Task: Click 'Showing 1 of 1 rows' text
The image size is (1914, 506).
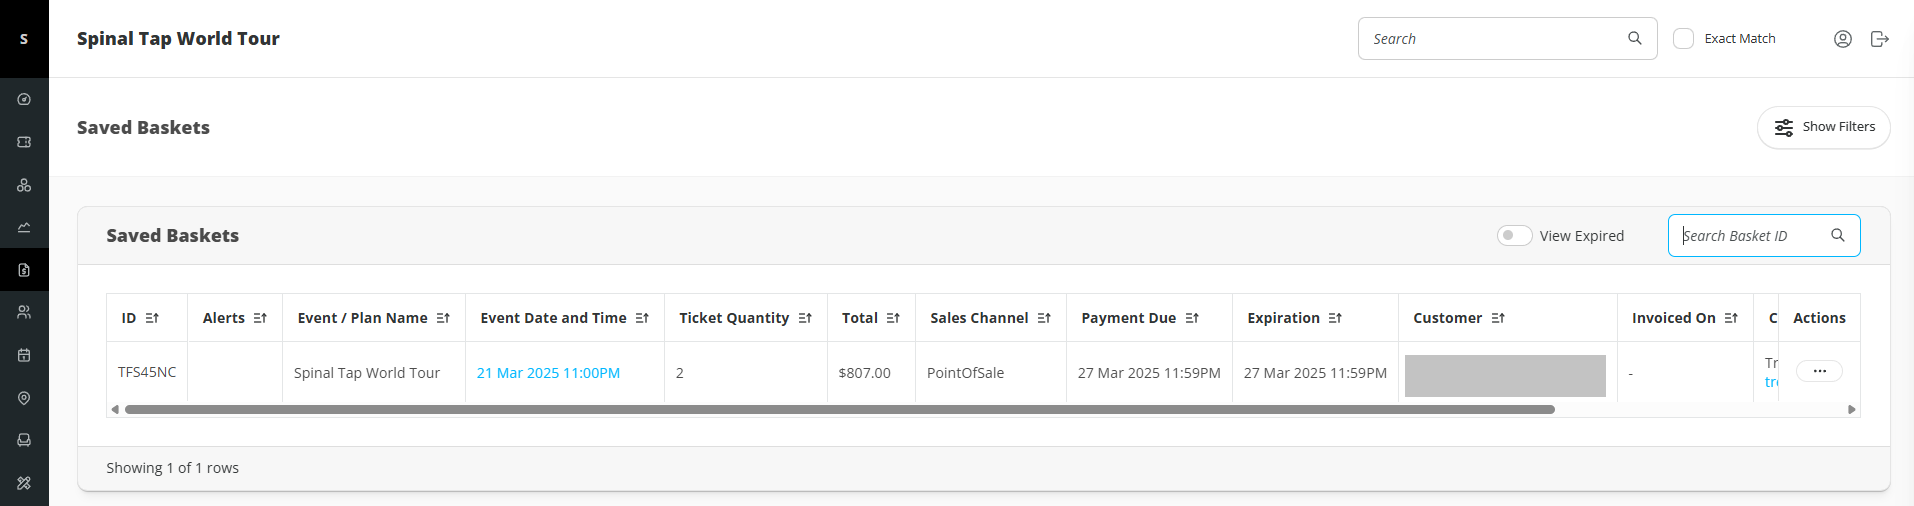Action: point(173,468)
